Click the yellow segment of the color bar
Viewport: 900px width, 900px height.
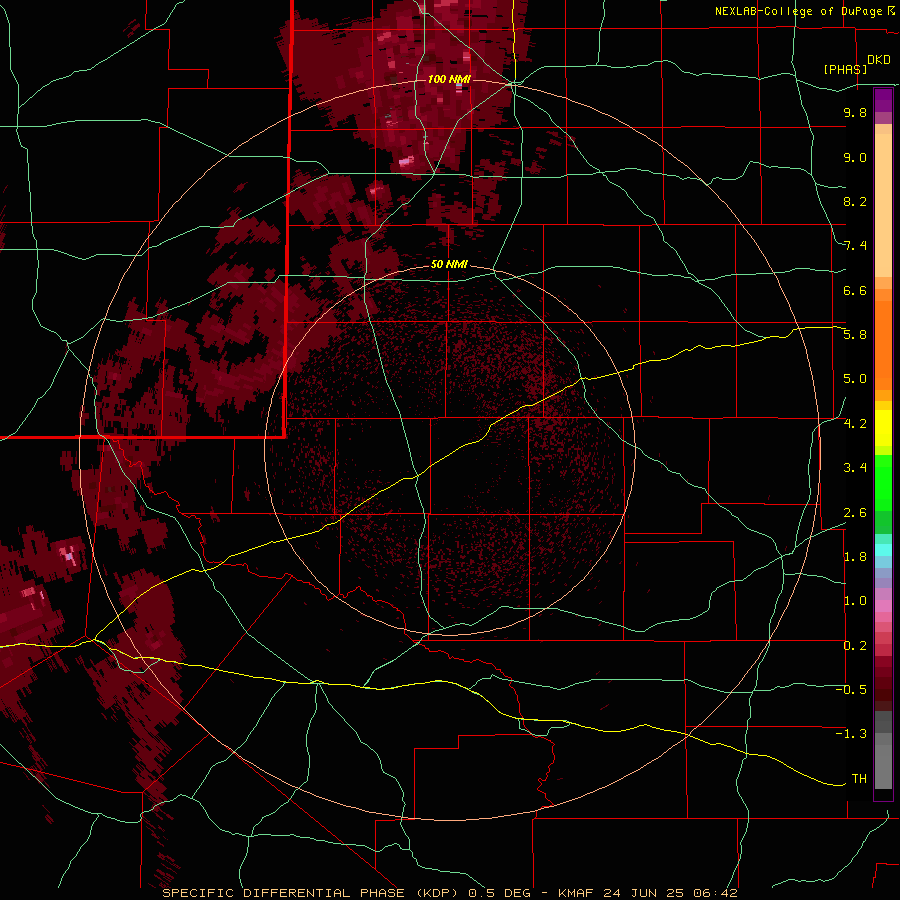883,428
